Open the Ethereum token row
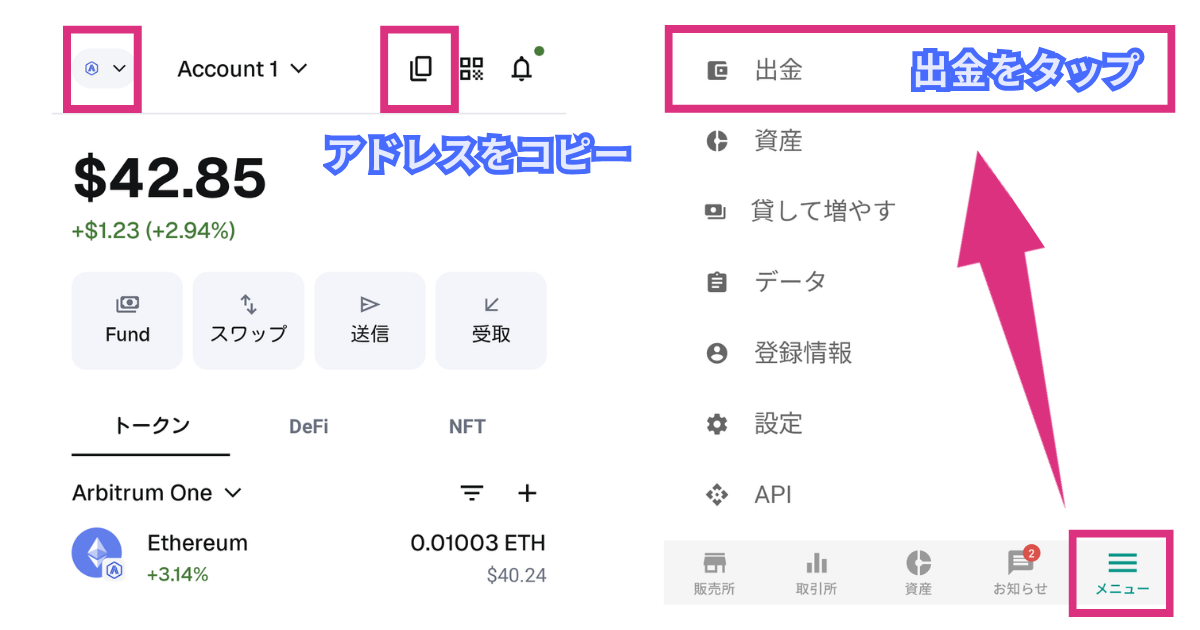Image resolution: width=1200 pixels, height=630 pixels. (x=309, y=558)
